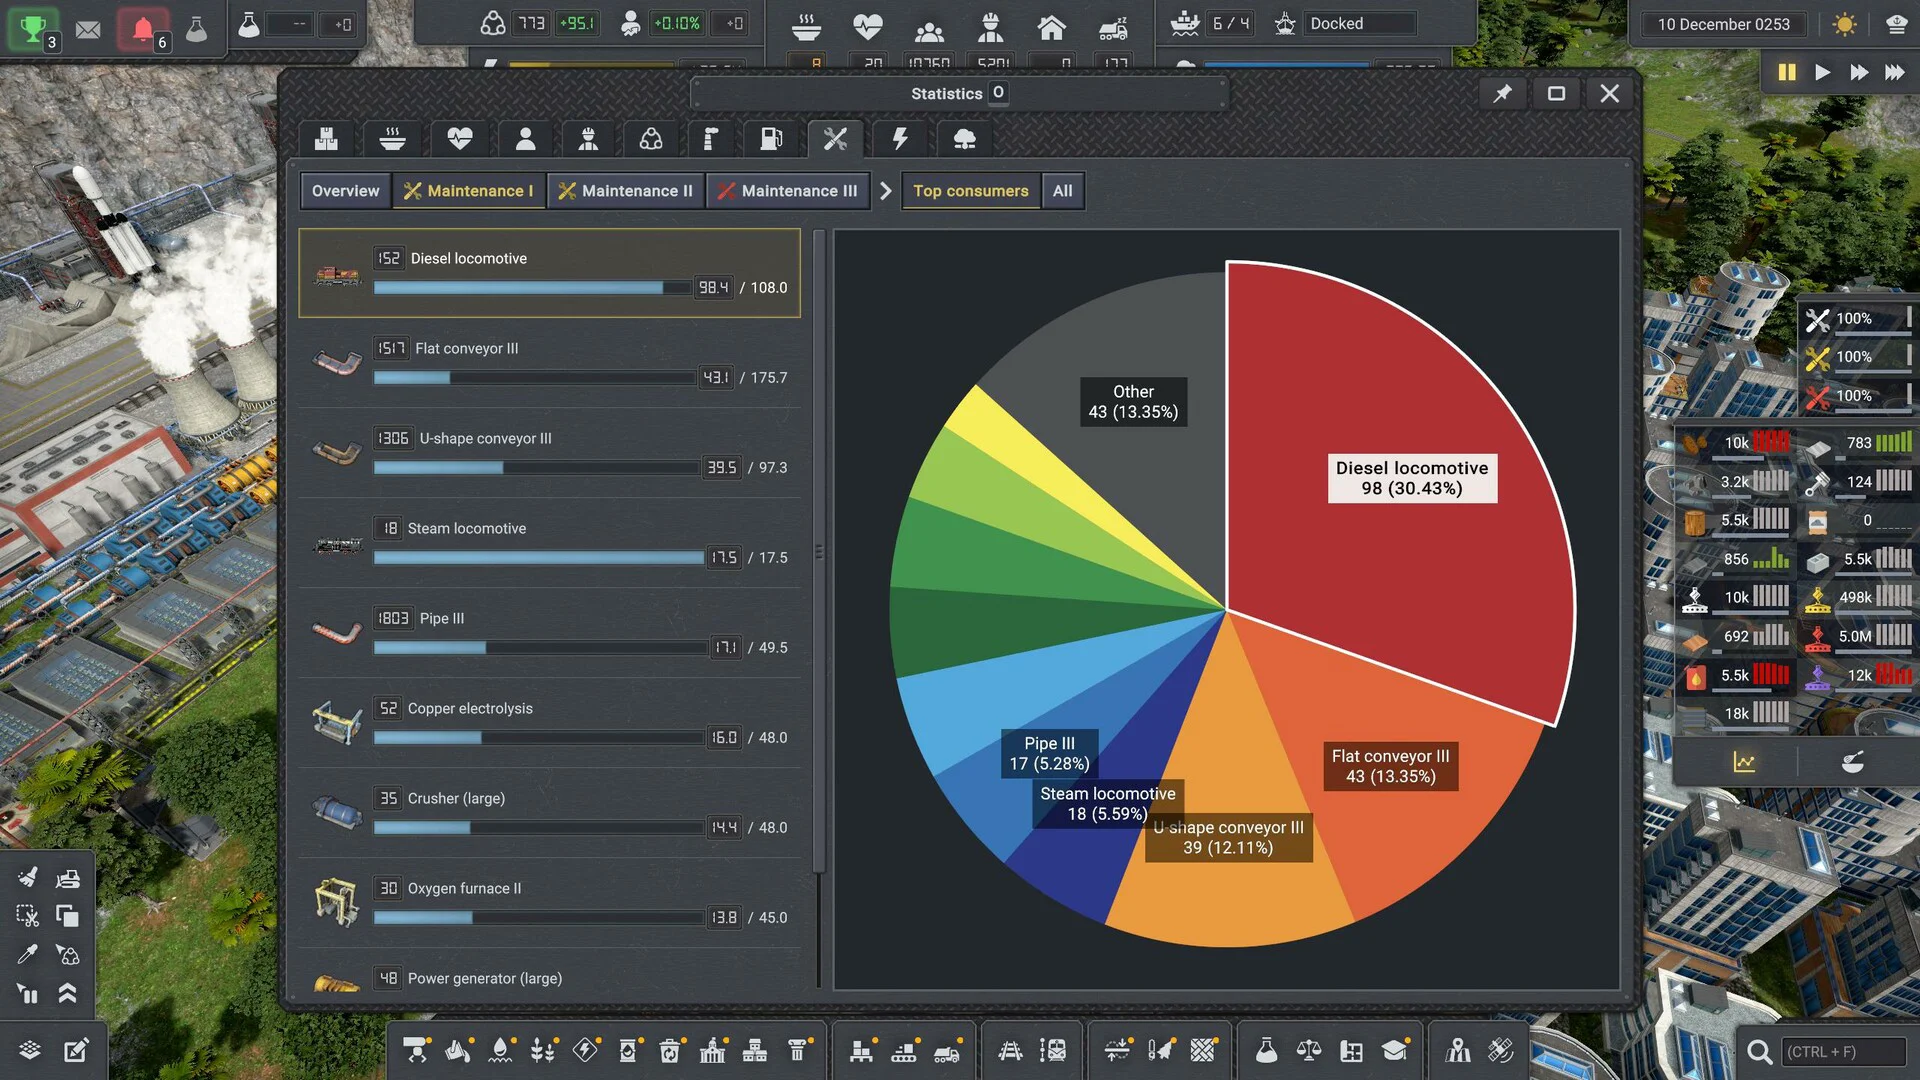
Task: Click the Diesel locomotive maintenance progress bar
Action: click(x=530, y=287)
